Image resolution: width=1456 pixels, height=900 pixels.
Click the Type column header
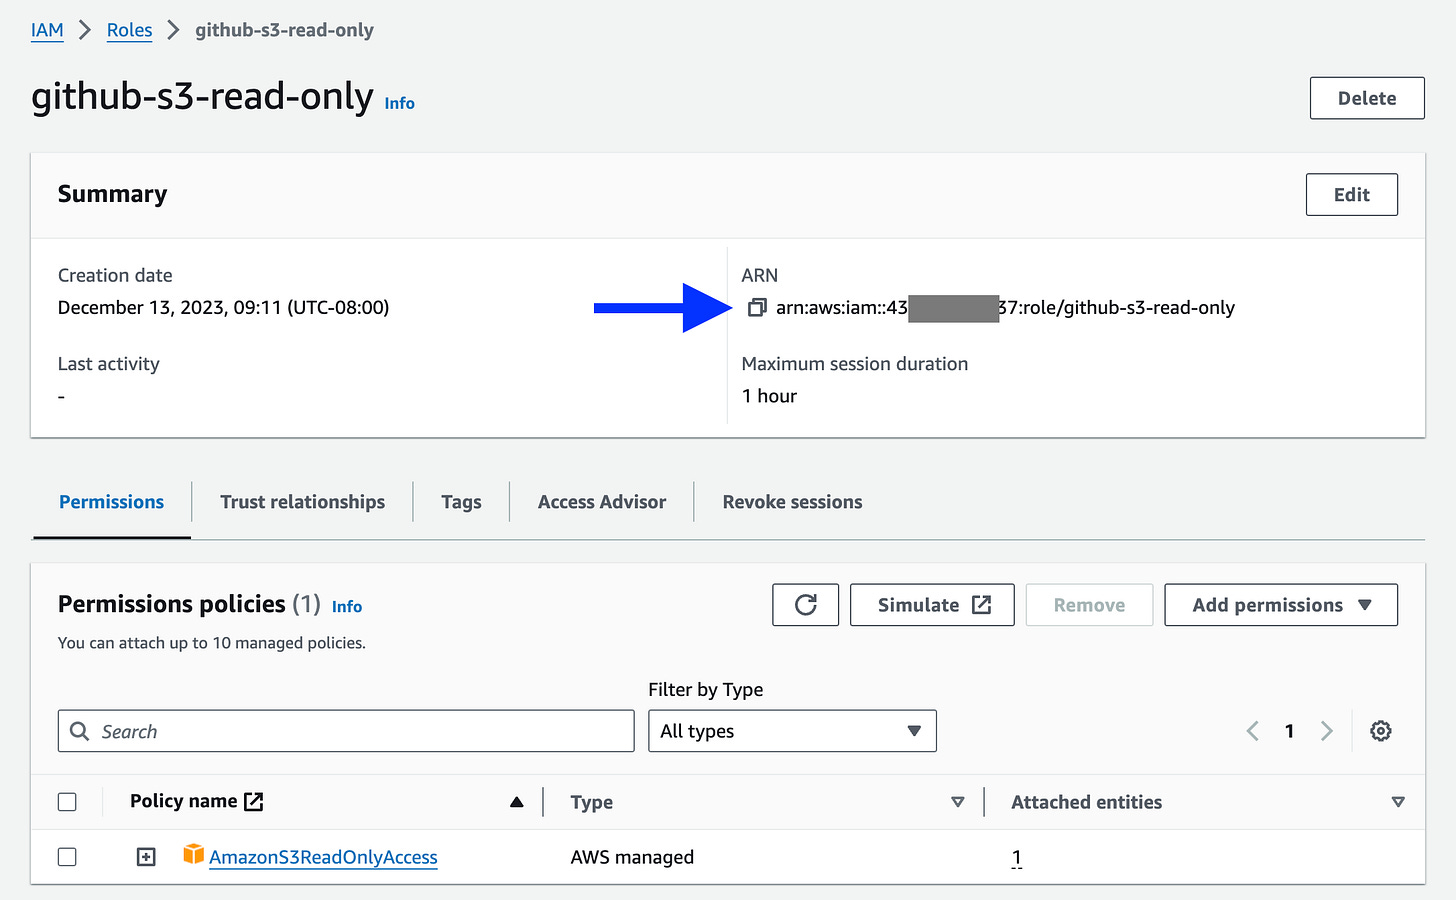592,802
